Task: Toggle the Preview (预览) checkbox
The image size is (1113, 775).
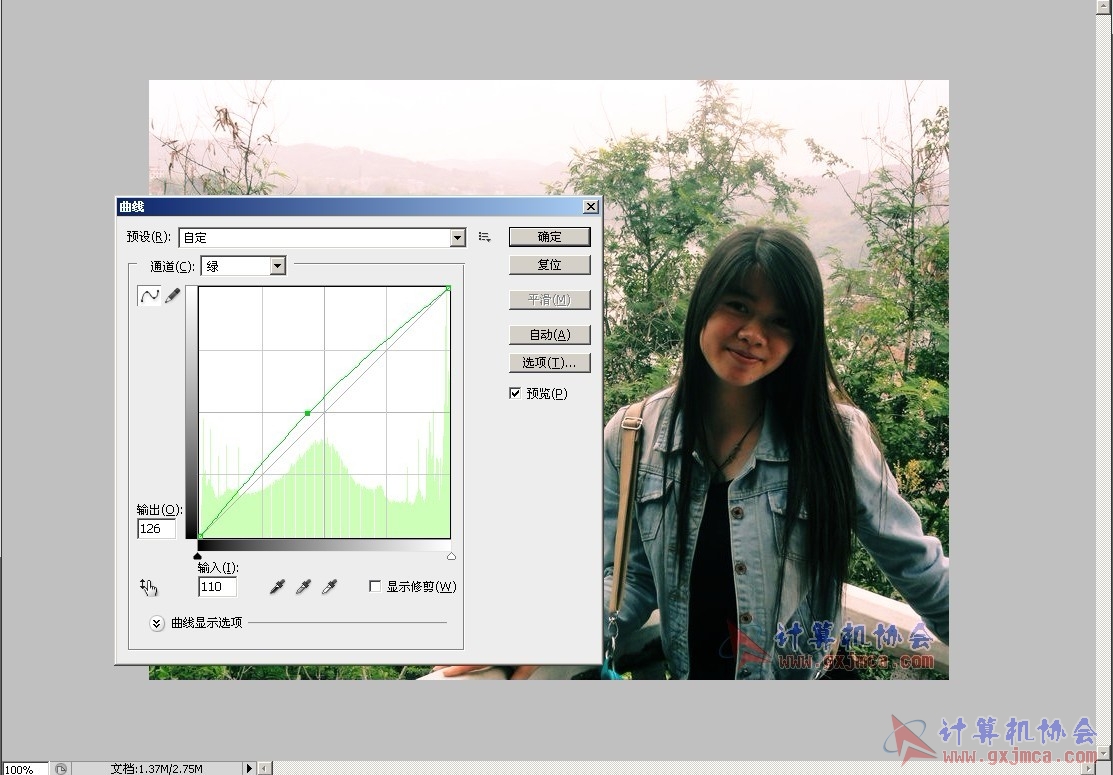Action: pos(515,393)
